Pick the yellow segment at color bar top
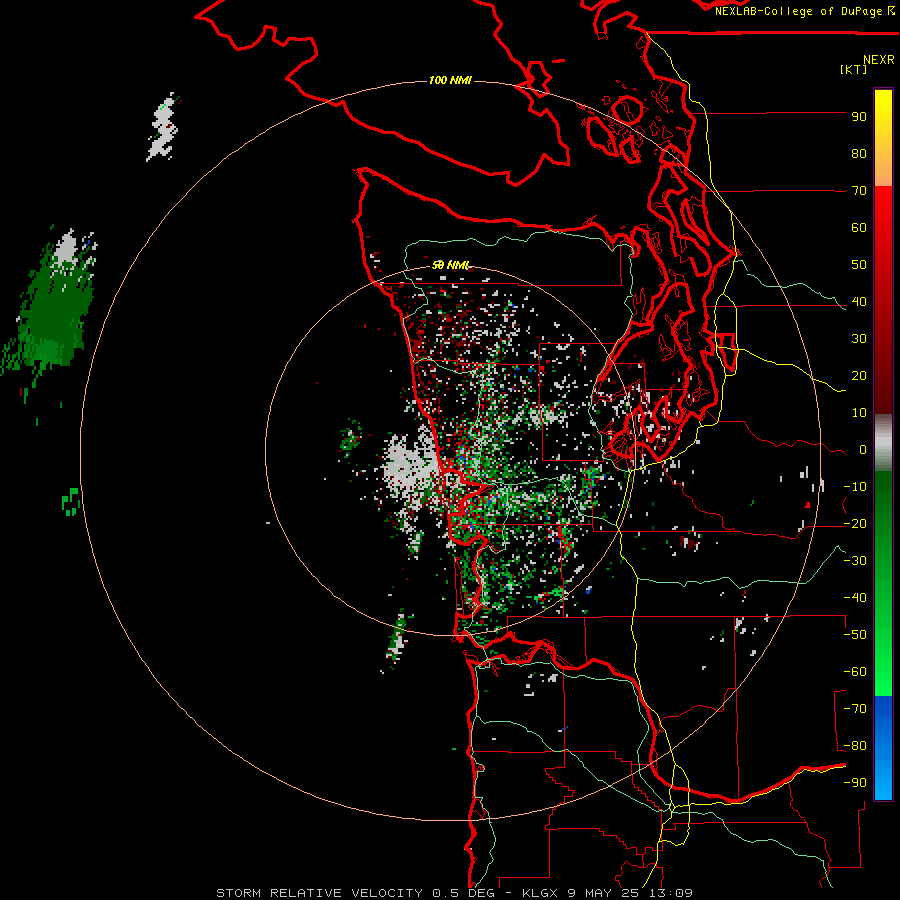900x900 pixels. pyautogui.click(x=883, y=138)
